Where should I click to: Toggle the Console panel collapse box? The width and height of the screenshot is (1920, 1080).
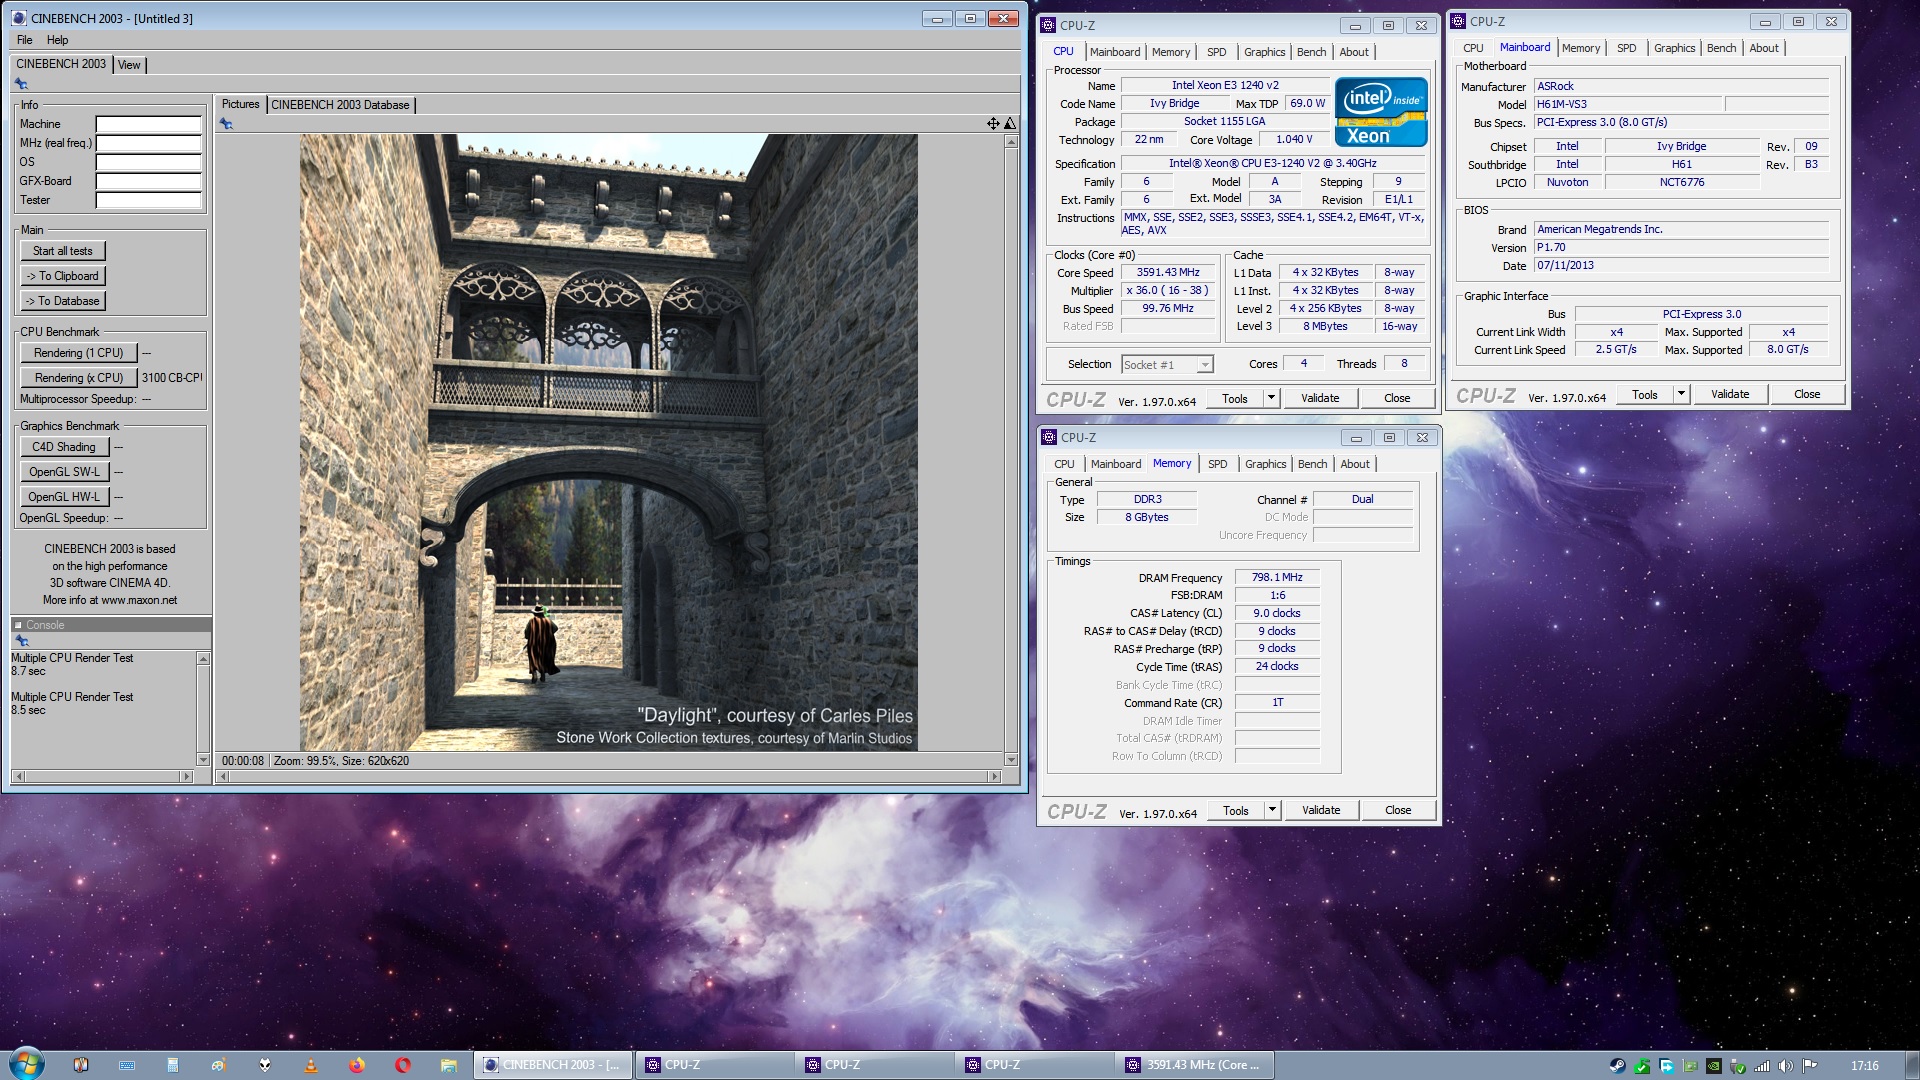(18, 625)
